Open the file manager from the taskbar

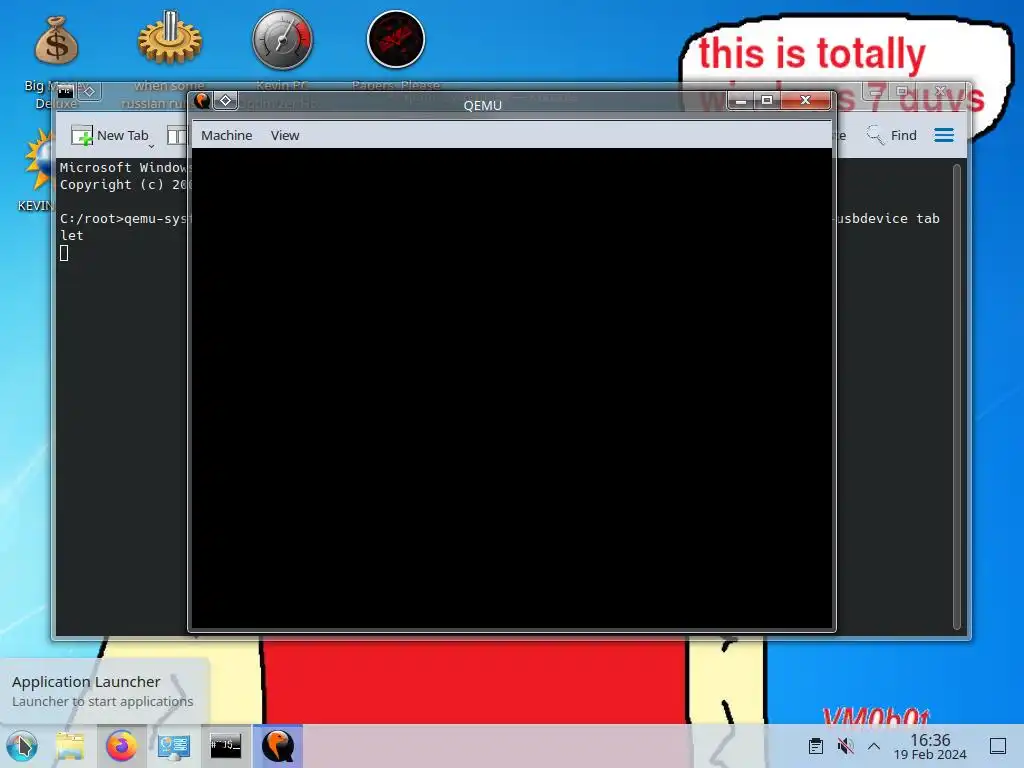pos(70,746)
